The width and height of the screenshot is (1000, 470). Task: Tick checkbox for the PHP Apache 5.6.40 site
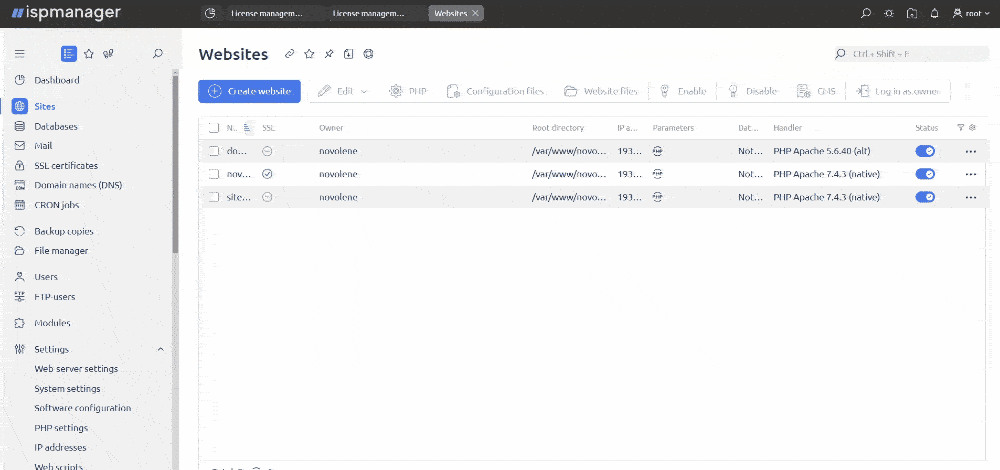point(214,151)
